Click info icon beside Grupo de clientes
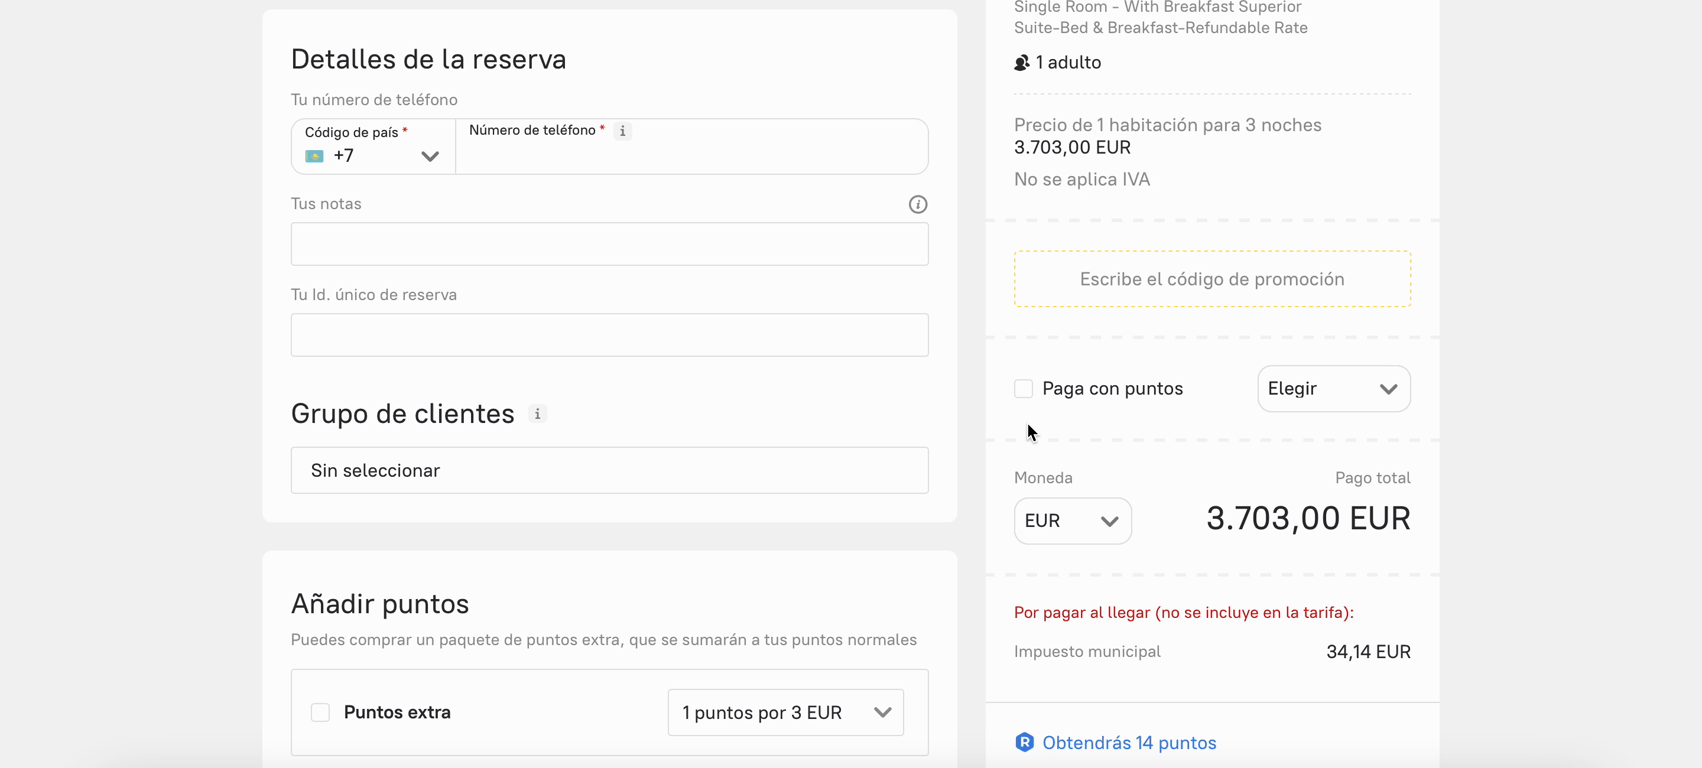Image resolution: width=1702 pixels, height=768 pixels. coord(537,414)
